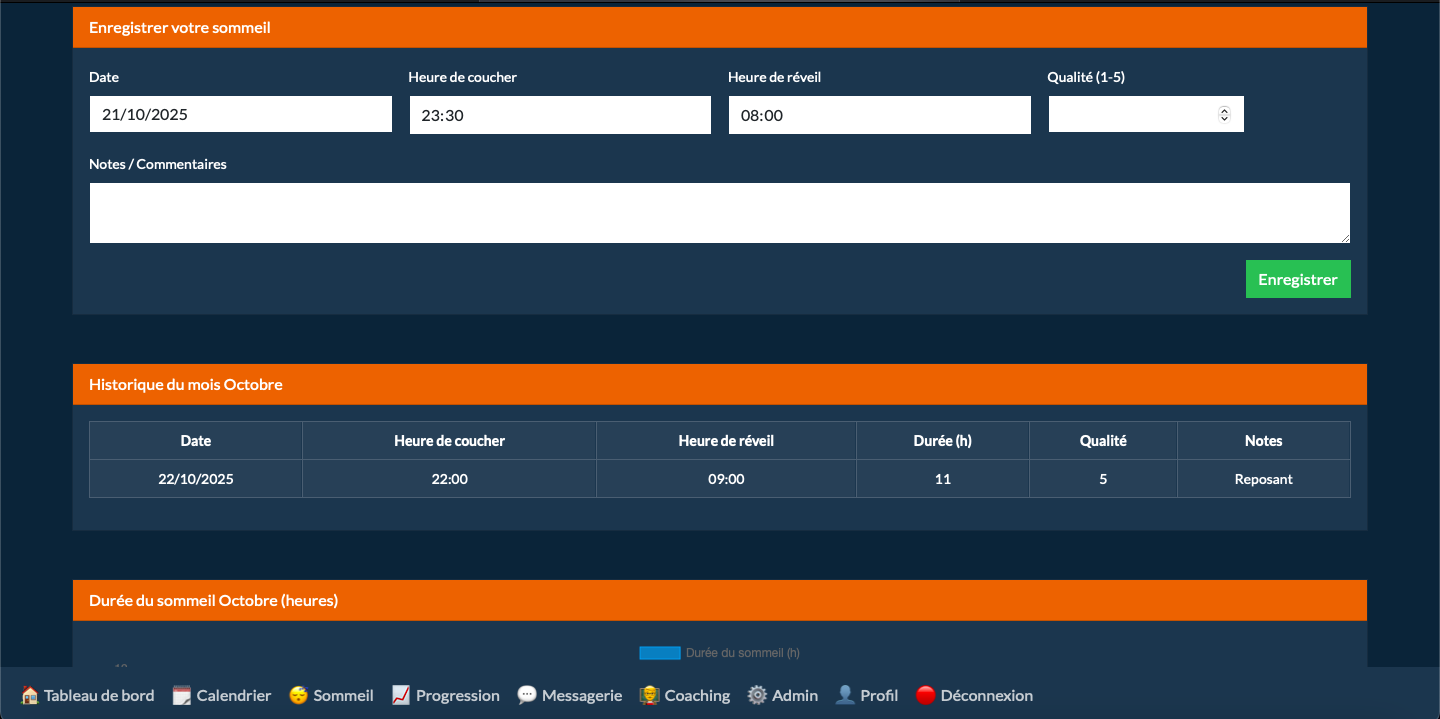The width and height of the screenshot is (1440, 719).
Task: Click the chart icon beside Progression
Action: 401,695
